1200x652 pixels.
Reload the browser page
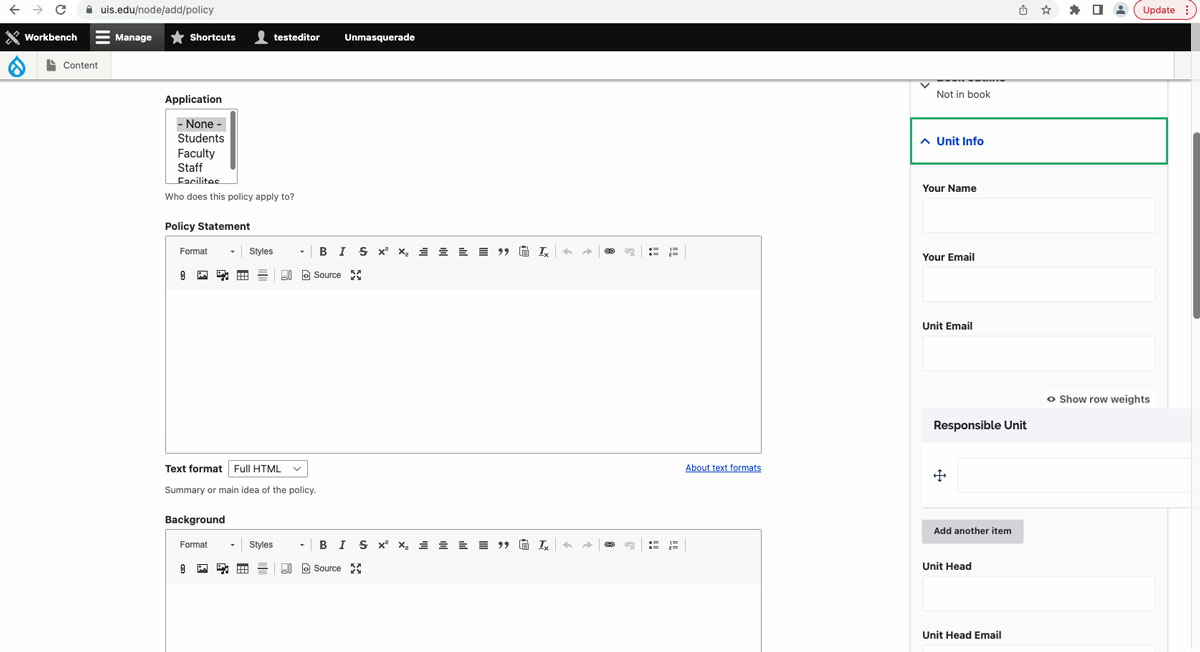[x=61, y=10]
